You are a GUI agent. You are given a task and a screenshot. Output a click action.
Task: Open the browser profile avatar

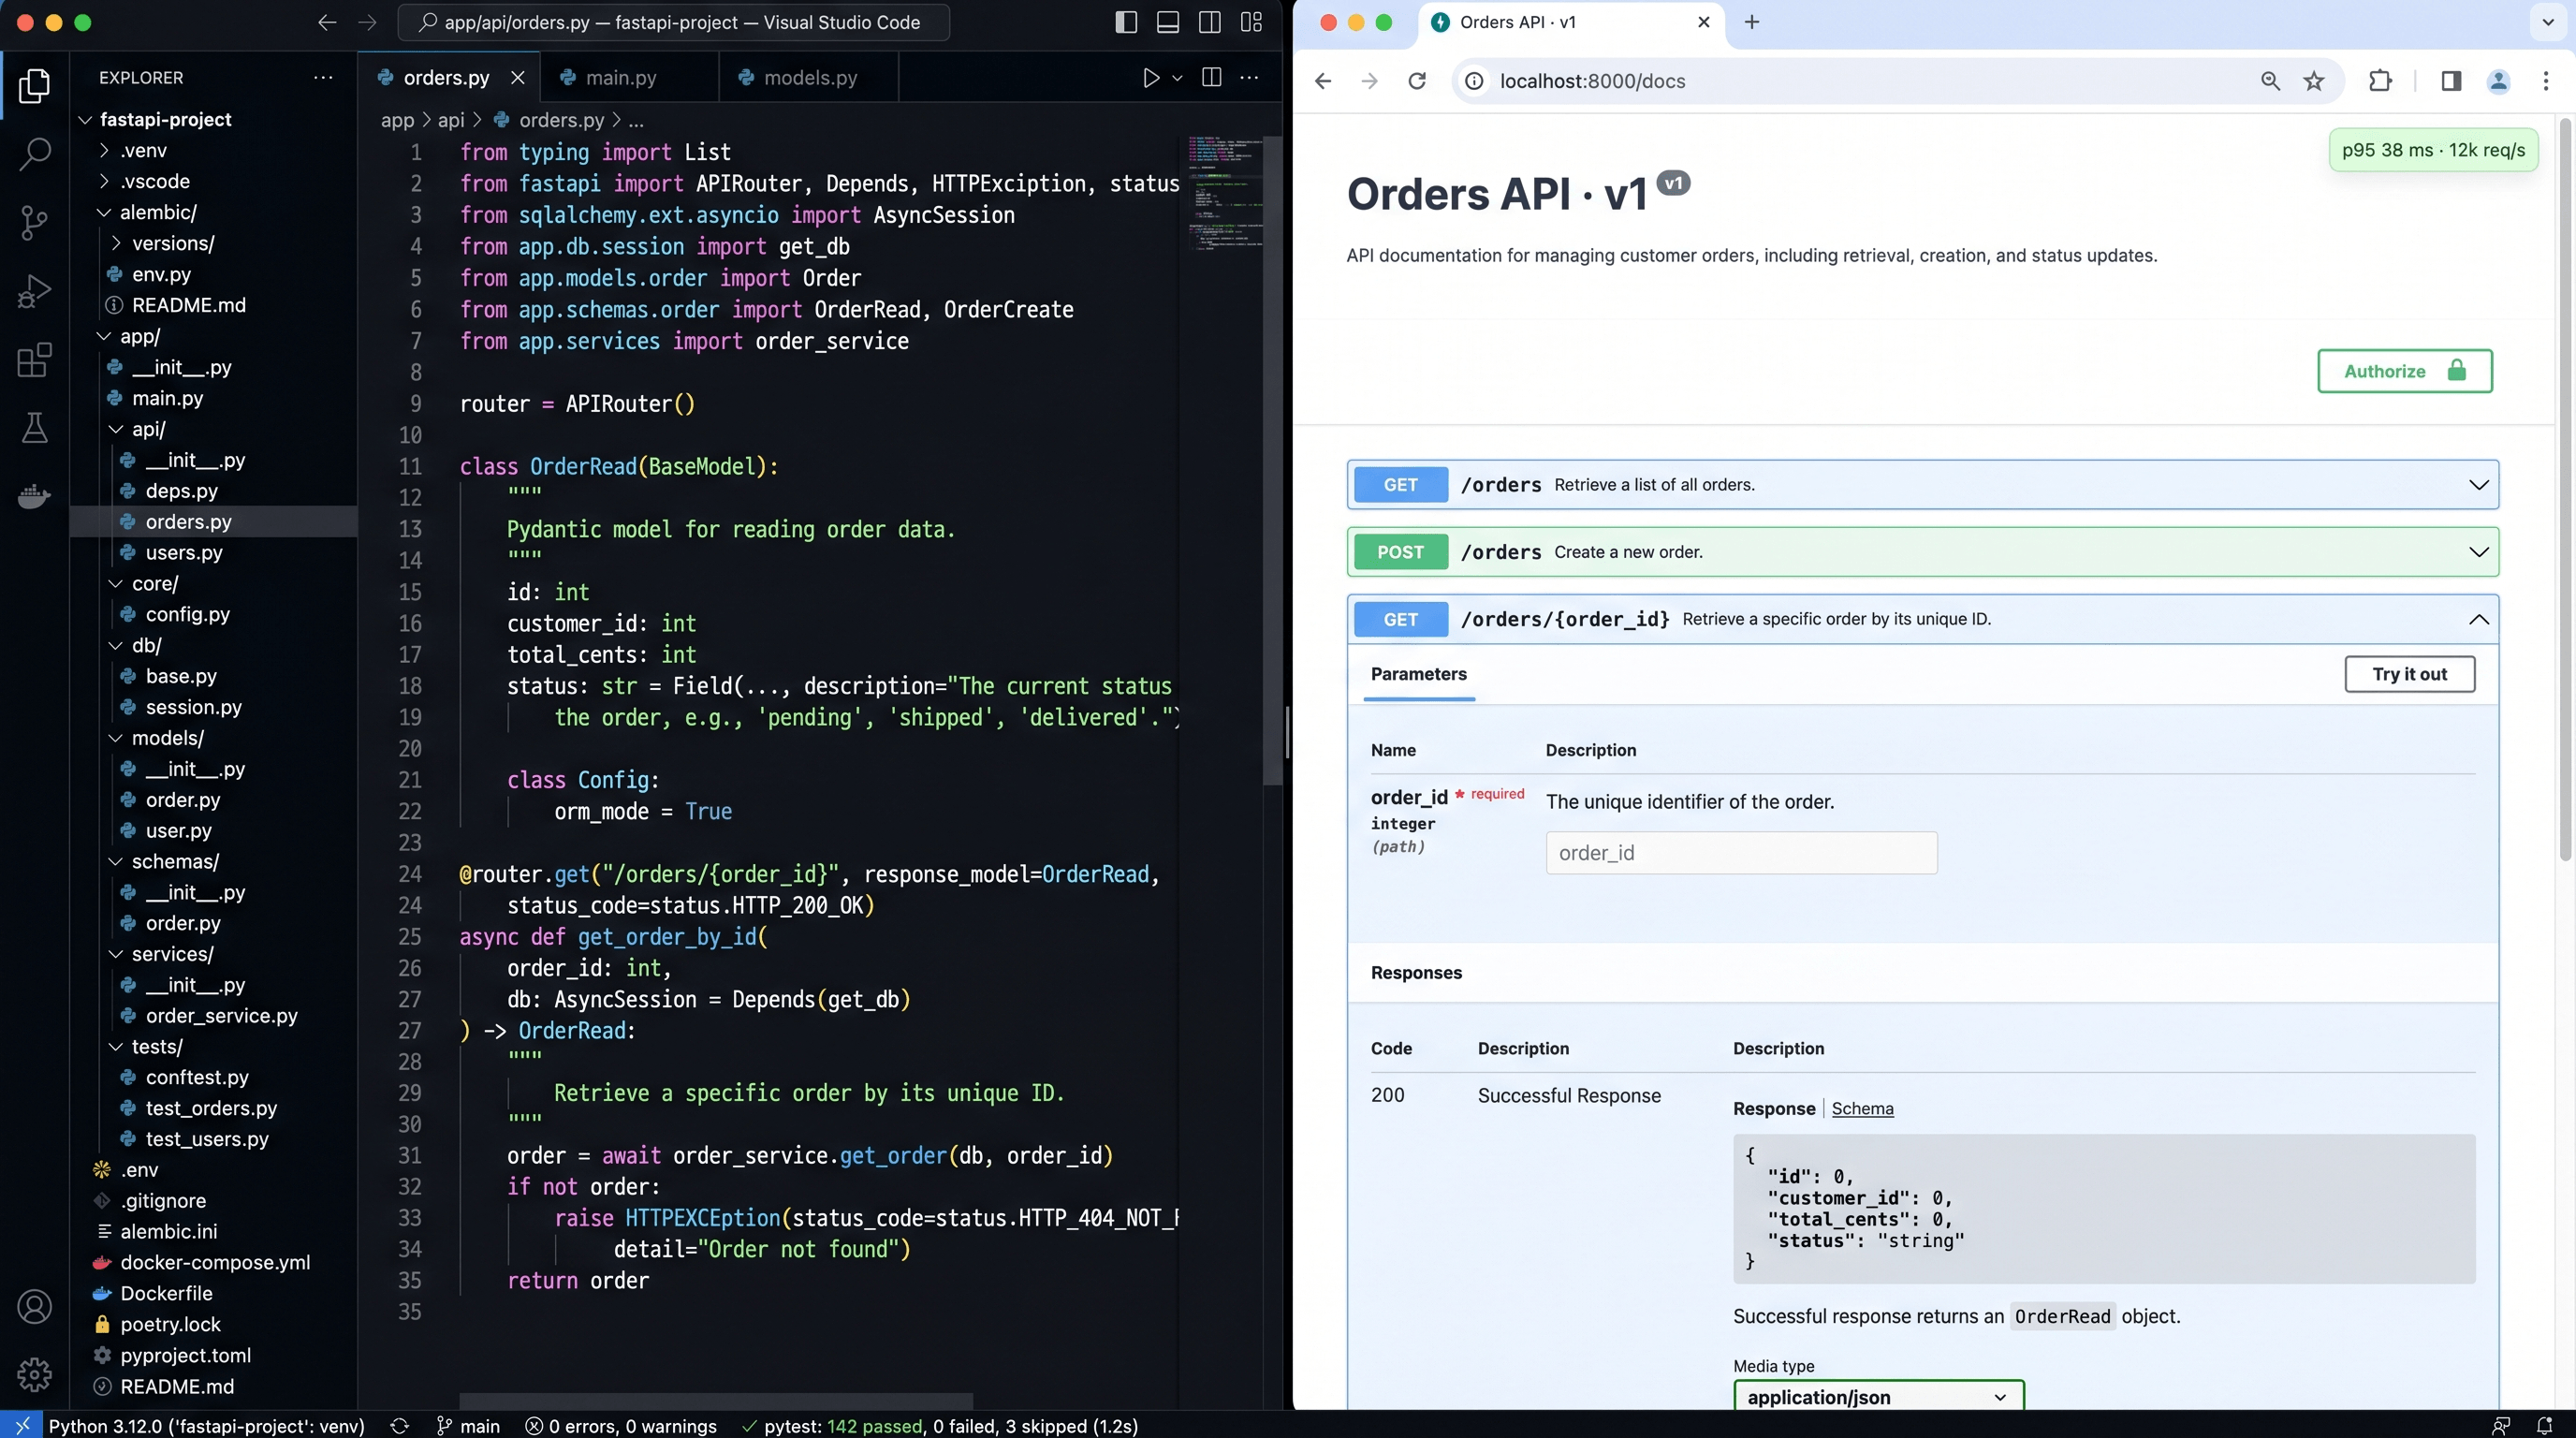coord(2498,81)
